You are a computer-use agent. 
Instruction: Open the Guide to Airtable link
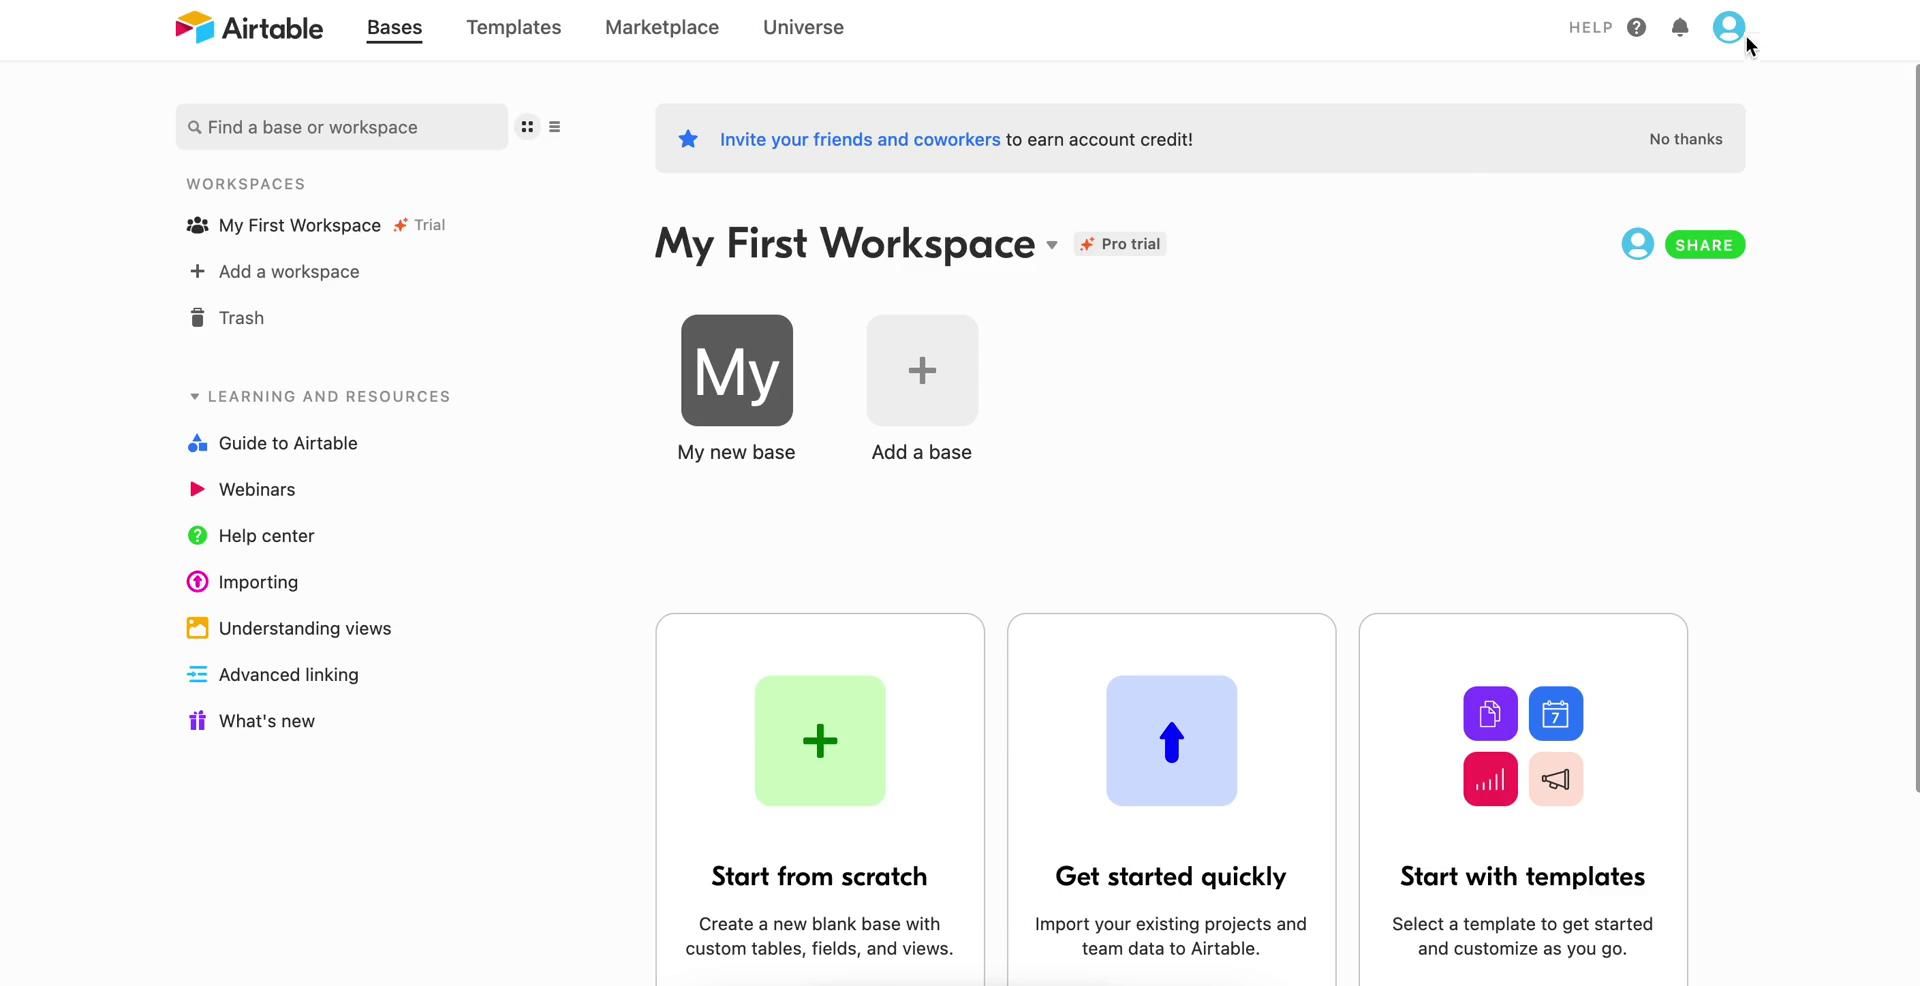pos(288,443)
